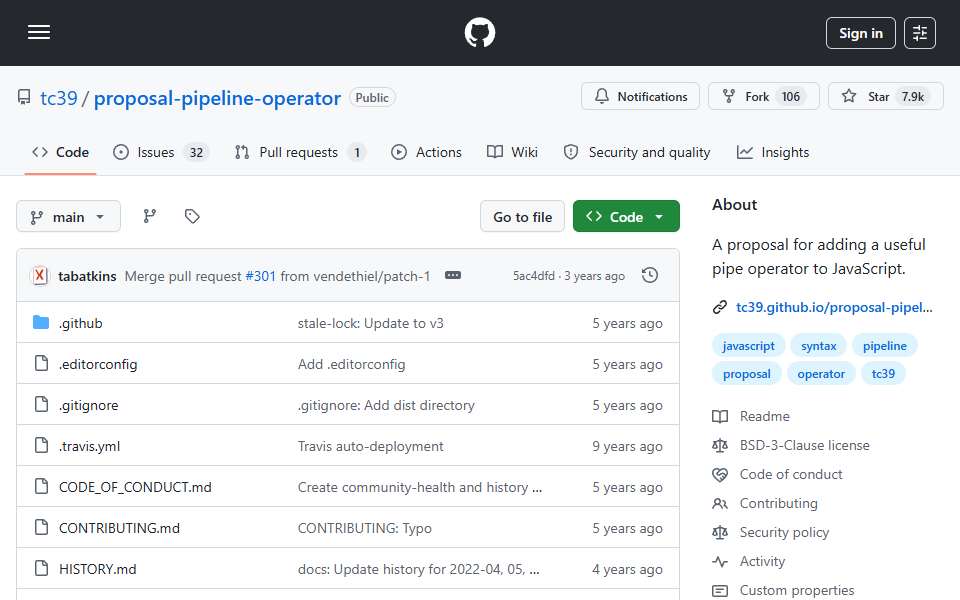Image resolution: width=960 pixels, height=600 pixels.
Task: Open pull request #301 link
Action: 261,276
